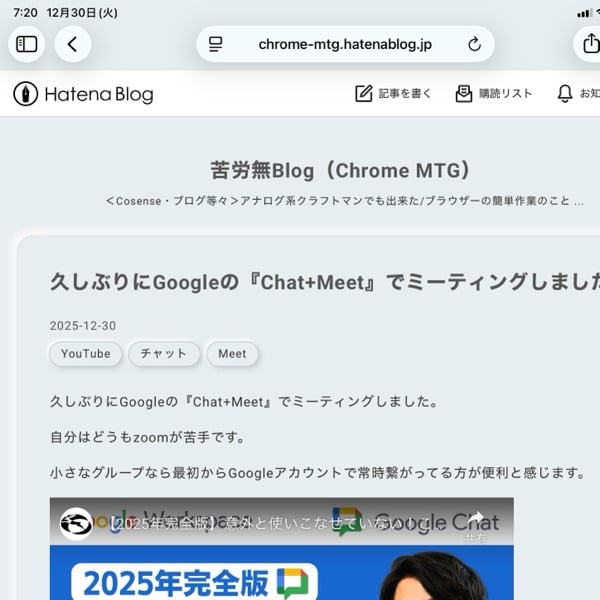Open the article title about Chat+Meet

click(x=325, y=282)
